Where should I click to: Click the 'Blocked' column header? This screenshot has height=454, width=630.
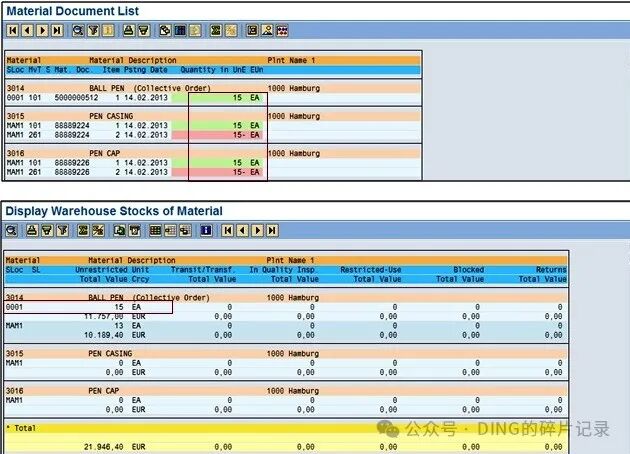(469, 270)
